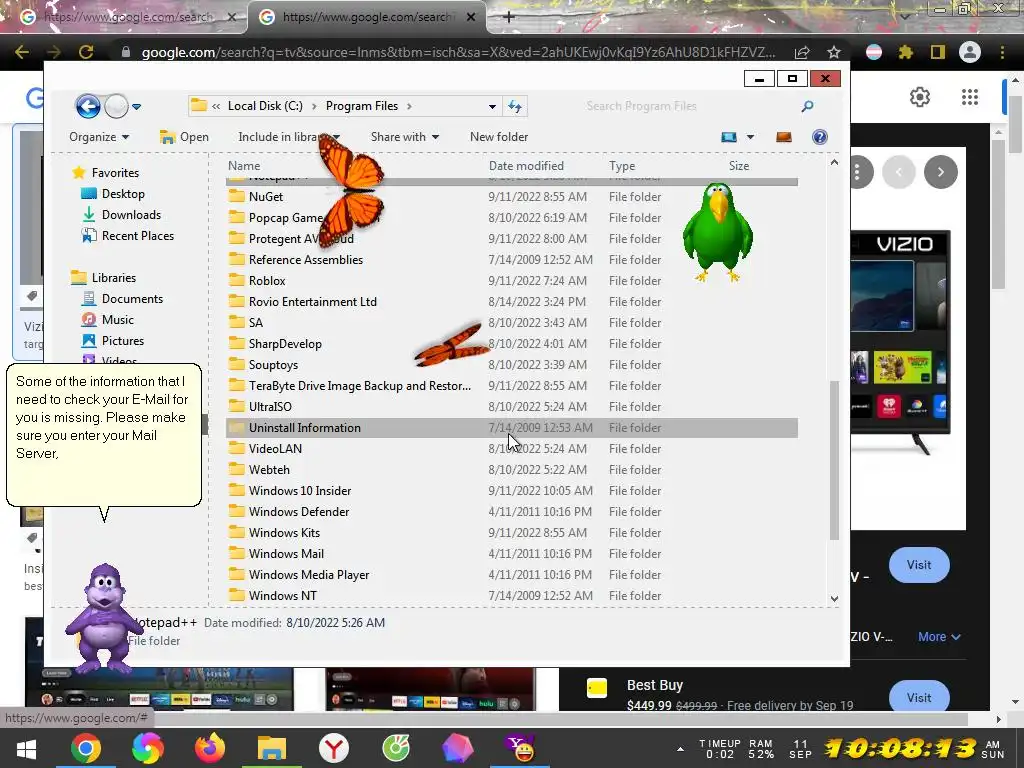Select the UltraISO folder icon
Viewport: 1024px width, 768px height.
tap(236, 406)
